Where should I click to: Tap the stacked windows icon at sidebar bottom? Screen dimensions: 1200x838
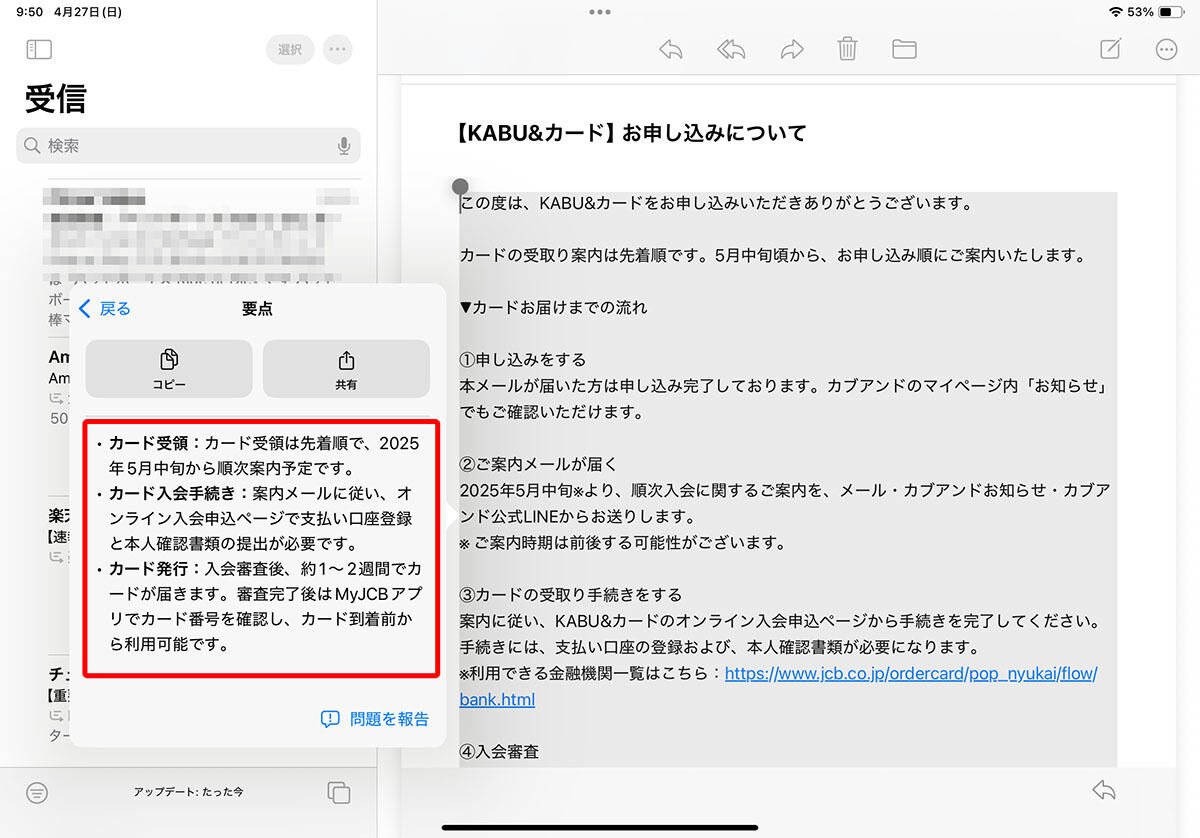coord(339,792)
